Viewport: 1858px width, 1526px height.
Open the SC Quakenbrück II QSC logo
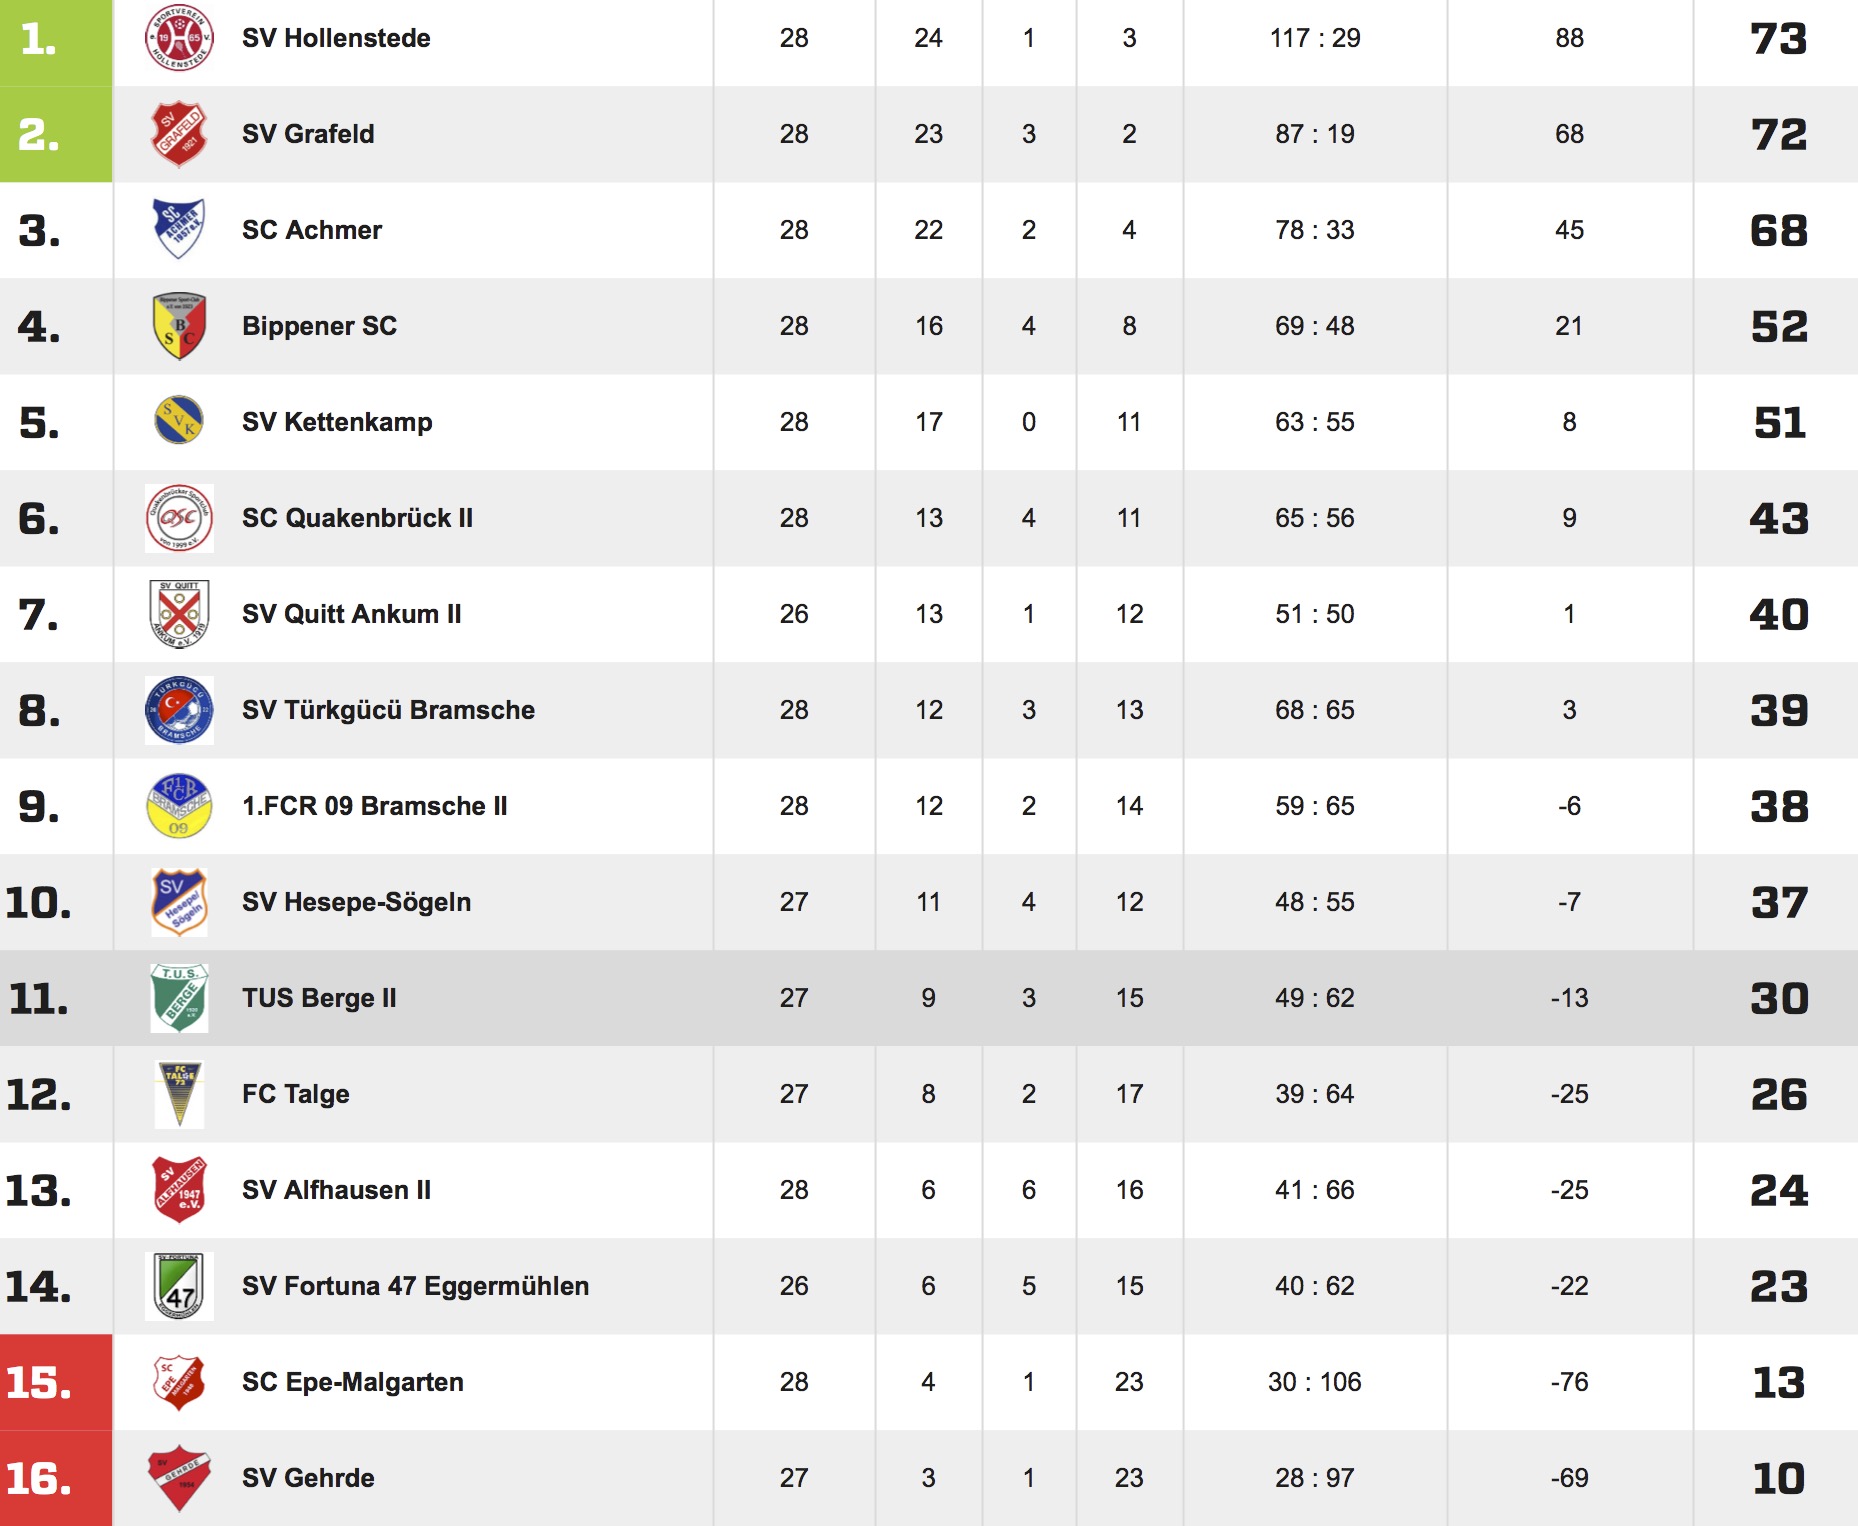tap(179, 518)
